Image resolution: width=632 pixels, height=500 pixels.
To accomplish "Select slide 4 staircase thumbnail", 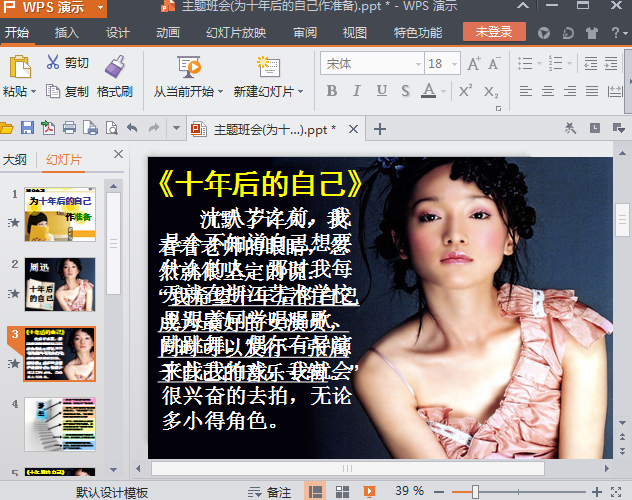I will tap(60, 424).
